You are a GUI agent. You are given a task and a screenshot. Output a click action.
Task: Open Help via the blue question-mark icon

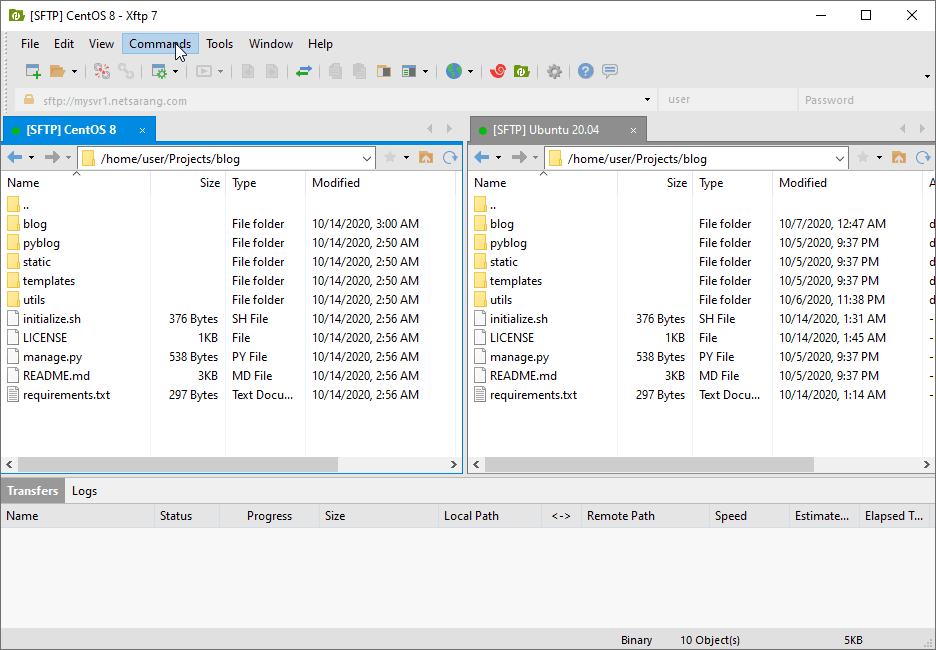[586, 72]
